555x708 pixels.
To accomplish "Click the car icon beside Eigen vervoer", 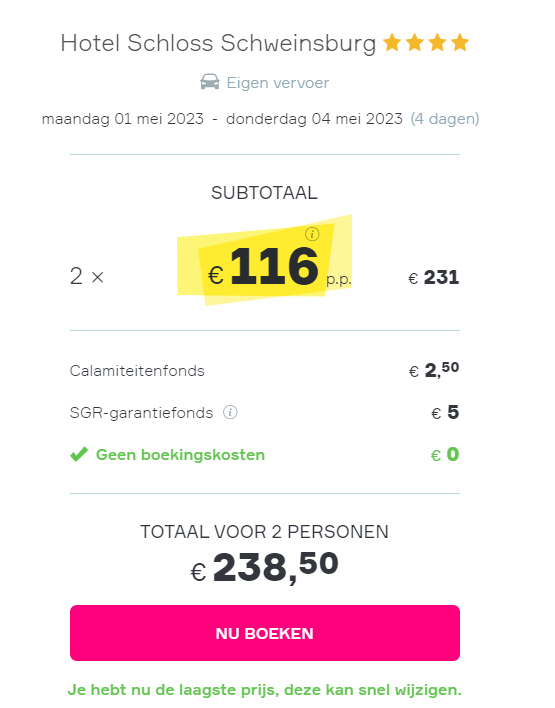I will point(210,82).
